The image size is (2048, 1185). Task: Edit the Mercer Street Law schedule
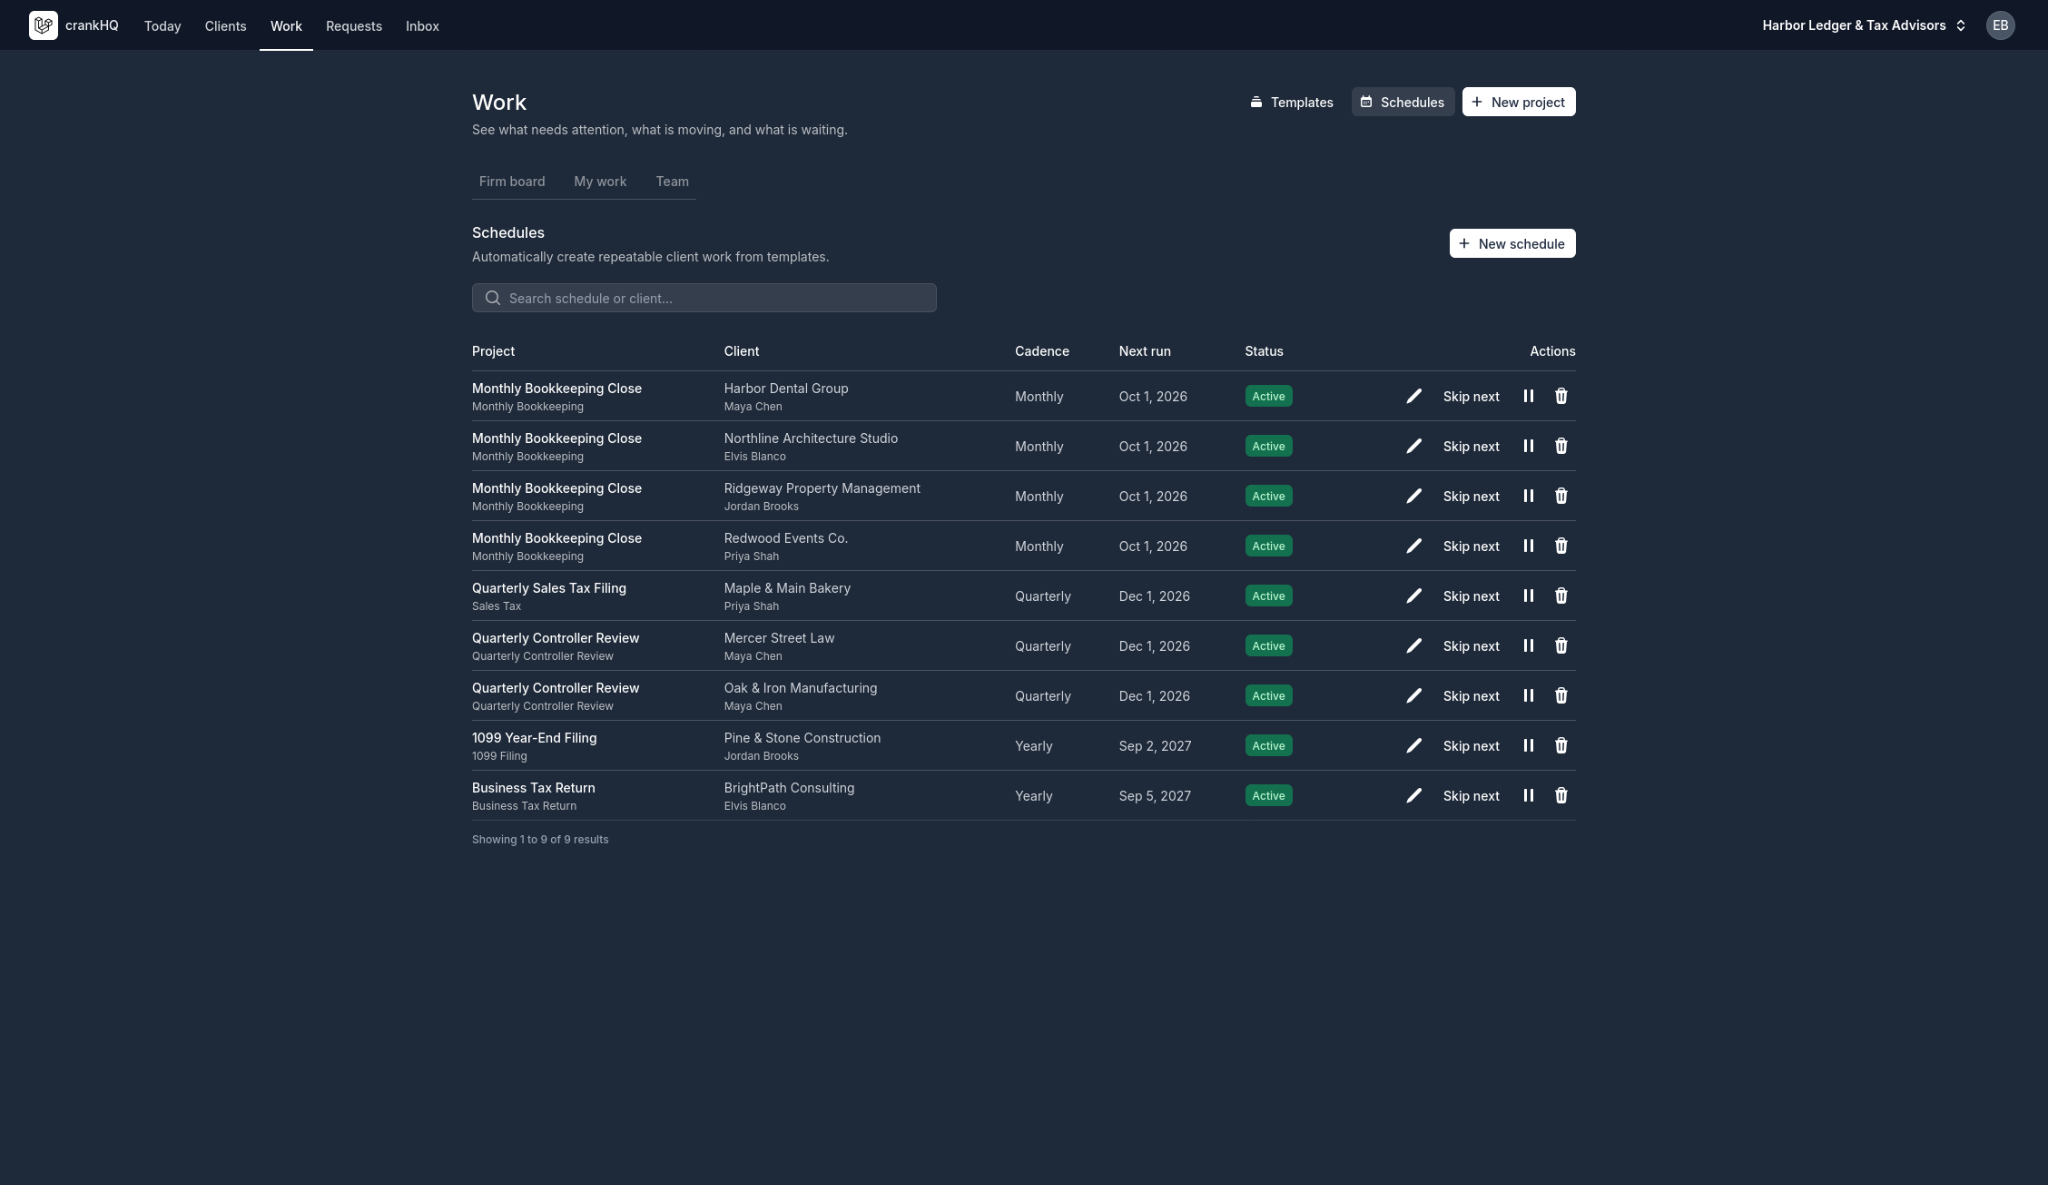(1413, 646)
